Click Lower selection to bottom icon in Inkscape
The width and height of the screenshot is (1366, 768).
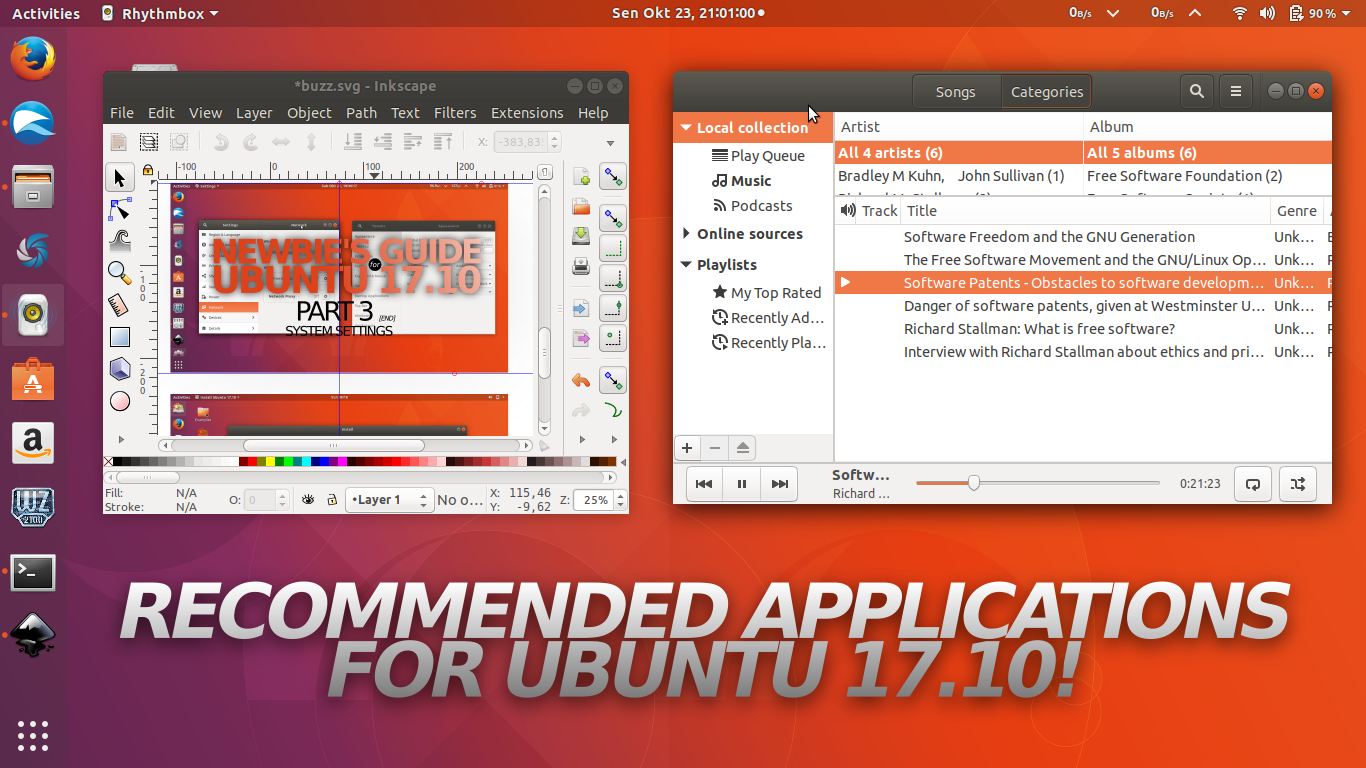point(353,142)
